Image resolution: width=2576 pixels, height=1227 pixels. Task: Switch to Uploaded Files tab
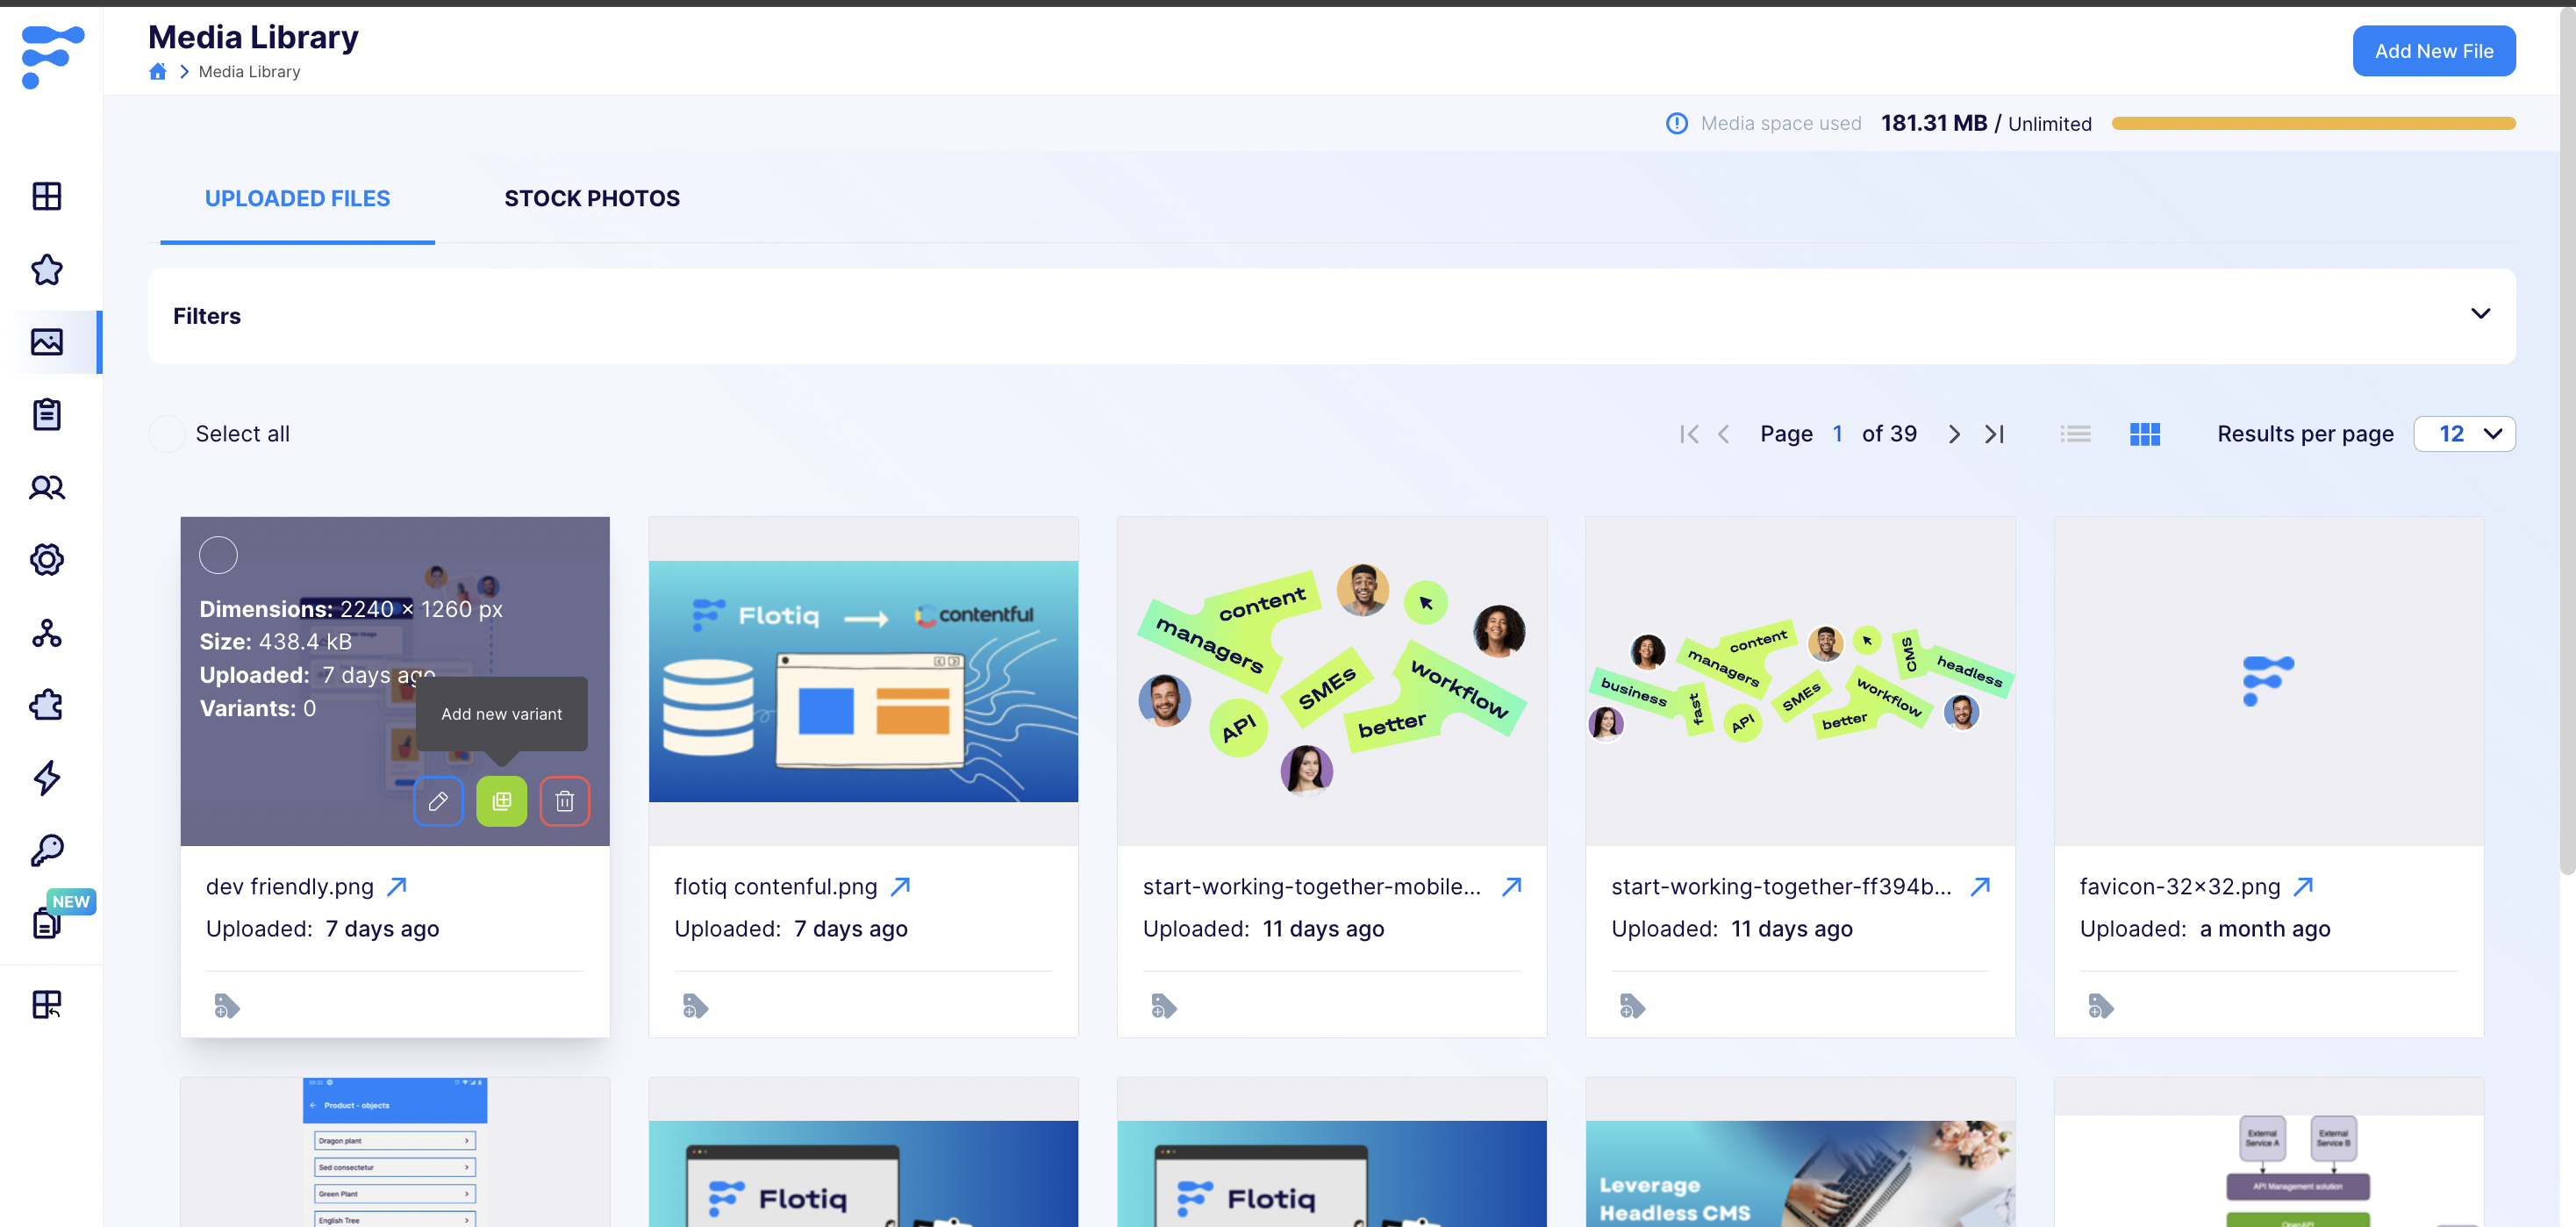(297, 199)
